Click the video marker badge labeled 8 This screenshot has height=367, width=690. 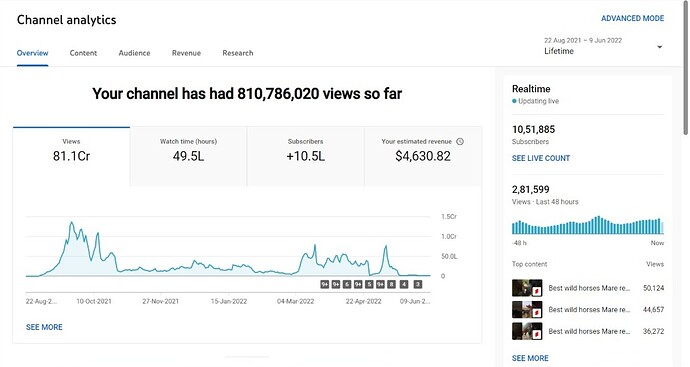(391, 284)
